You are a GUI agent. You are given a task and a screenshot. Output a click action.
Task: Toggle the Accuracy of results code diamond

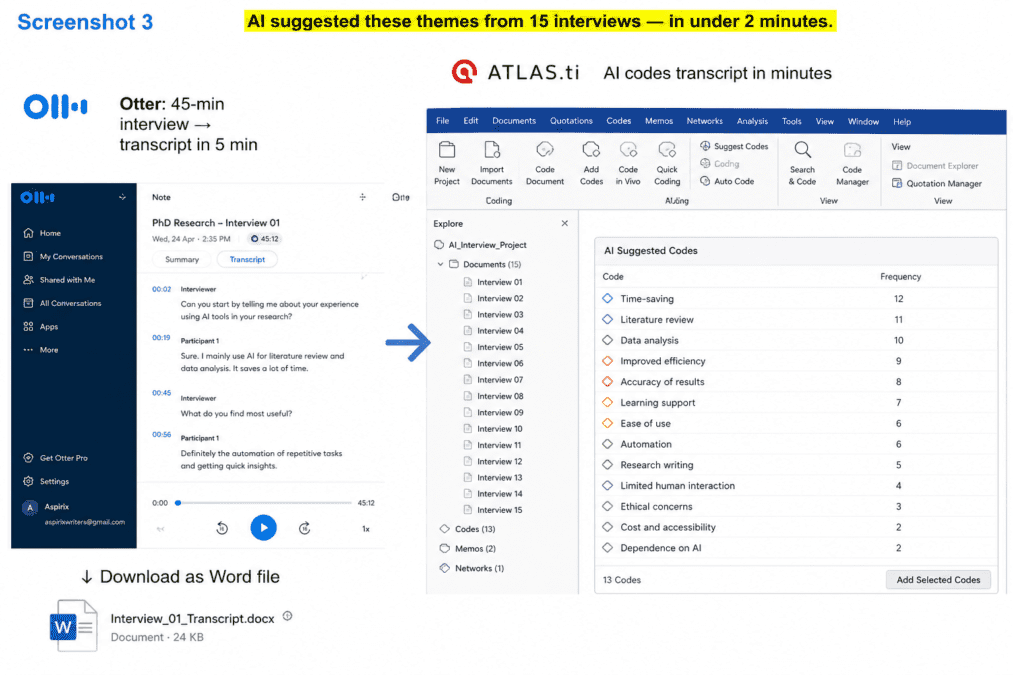607,381
